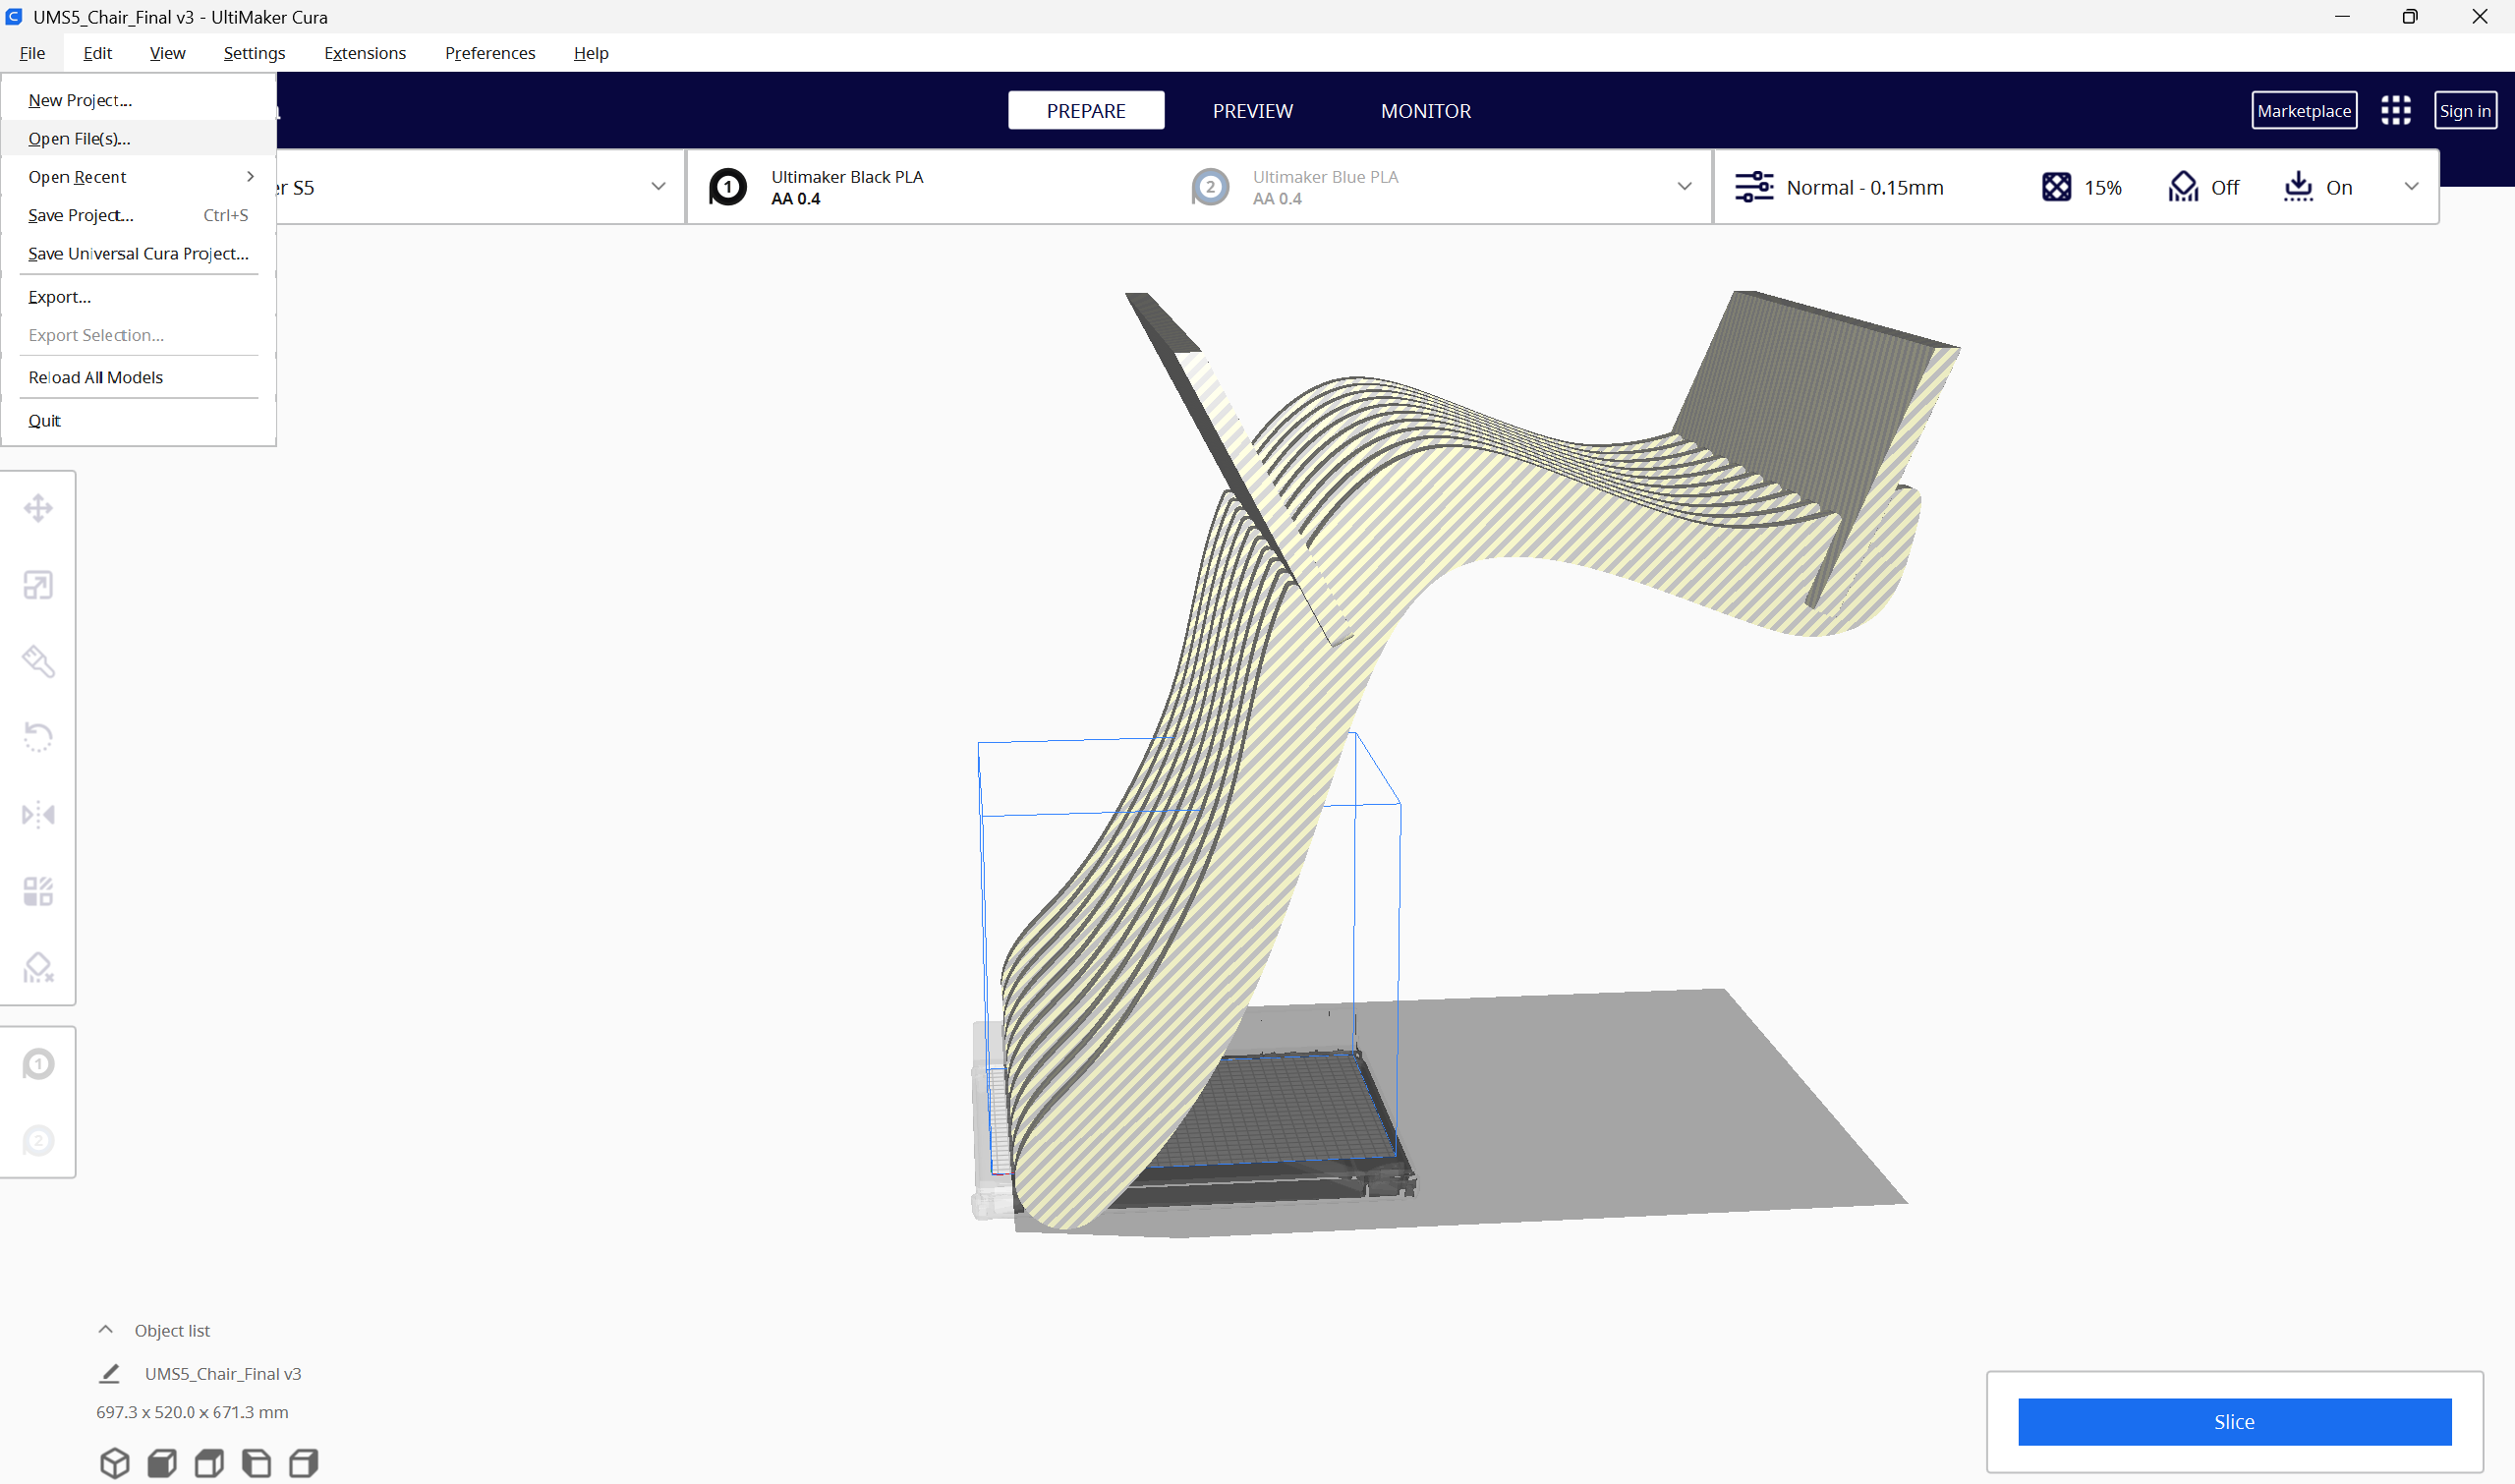Choose extruder 2 in left toolbar
2515x1484 pixels.
[x=38, y=1140]
